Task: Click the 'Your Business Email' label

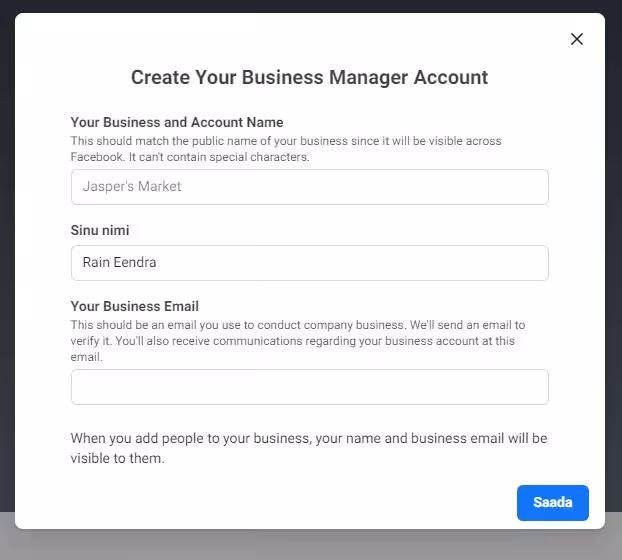Action: (x=134, y=306)
